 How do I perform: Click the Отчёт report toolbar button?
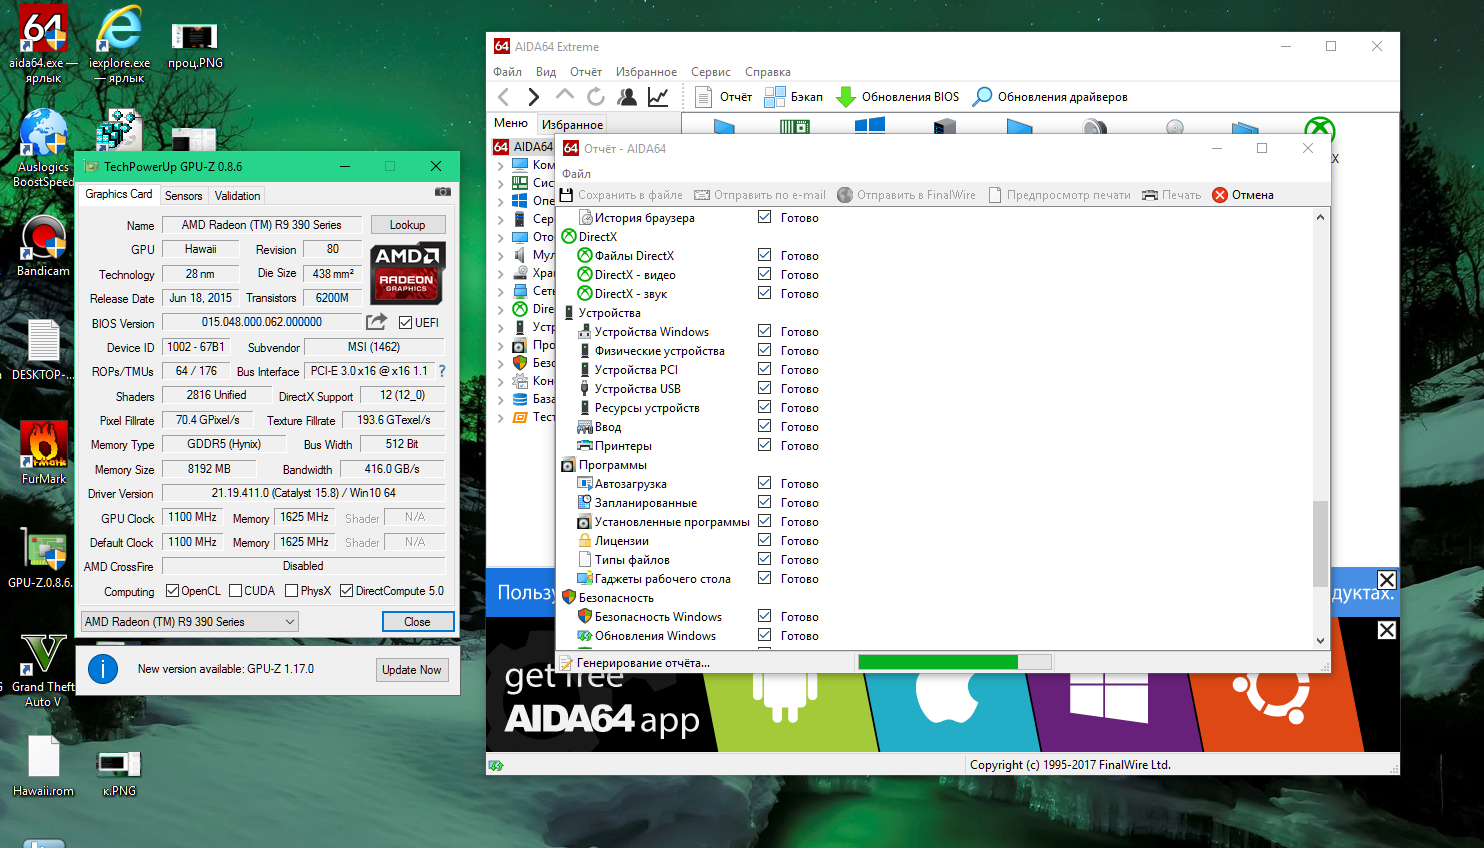click(723, 97)
